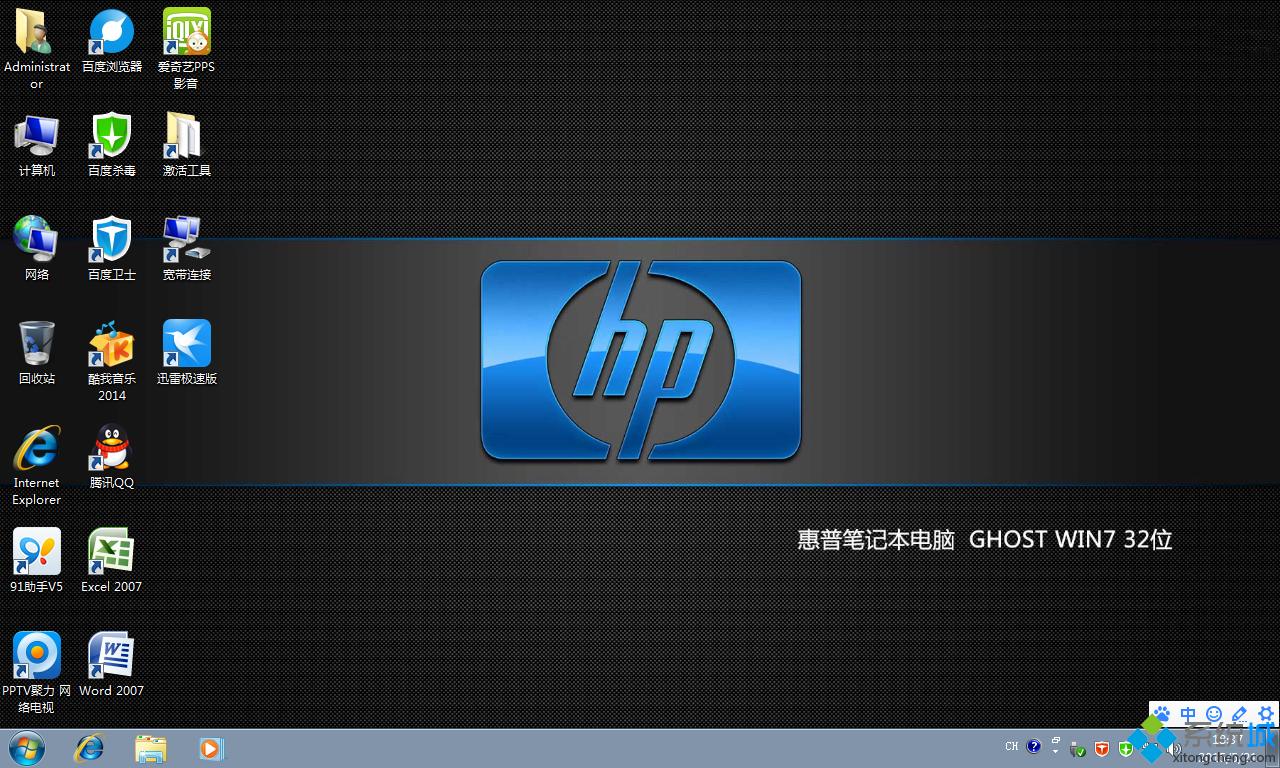
Task: Select the 迅雷极速版 desktop icon
Action: [x=187, y=344]
